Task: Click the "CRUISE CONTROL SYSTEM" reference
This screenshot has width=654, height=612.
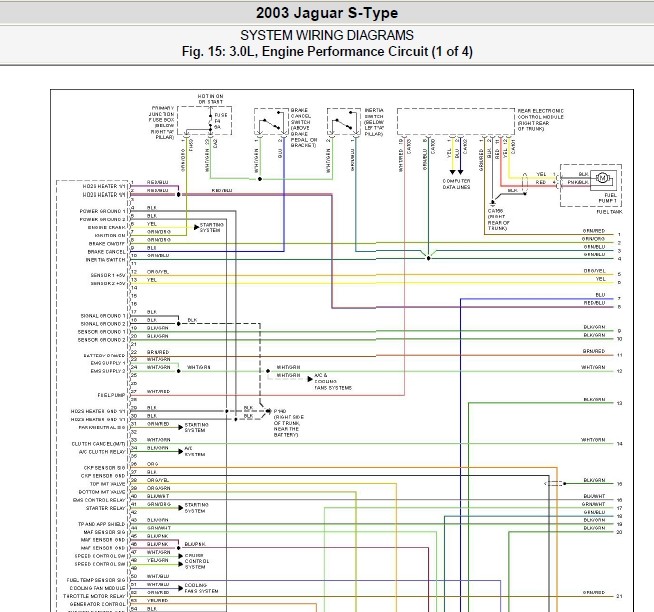Action: pyautogui.click(x=197, y=561)
